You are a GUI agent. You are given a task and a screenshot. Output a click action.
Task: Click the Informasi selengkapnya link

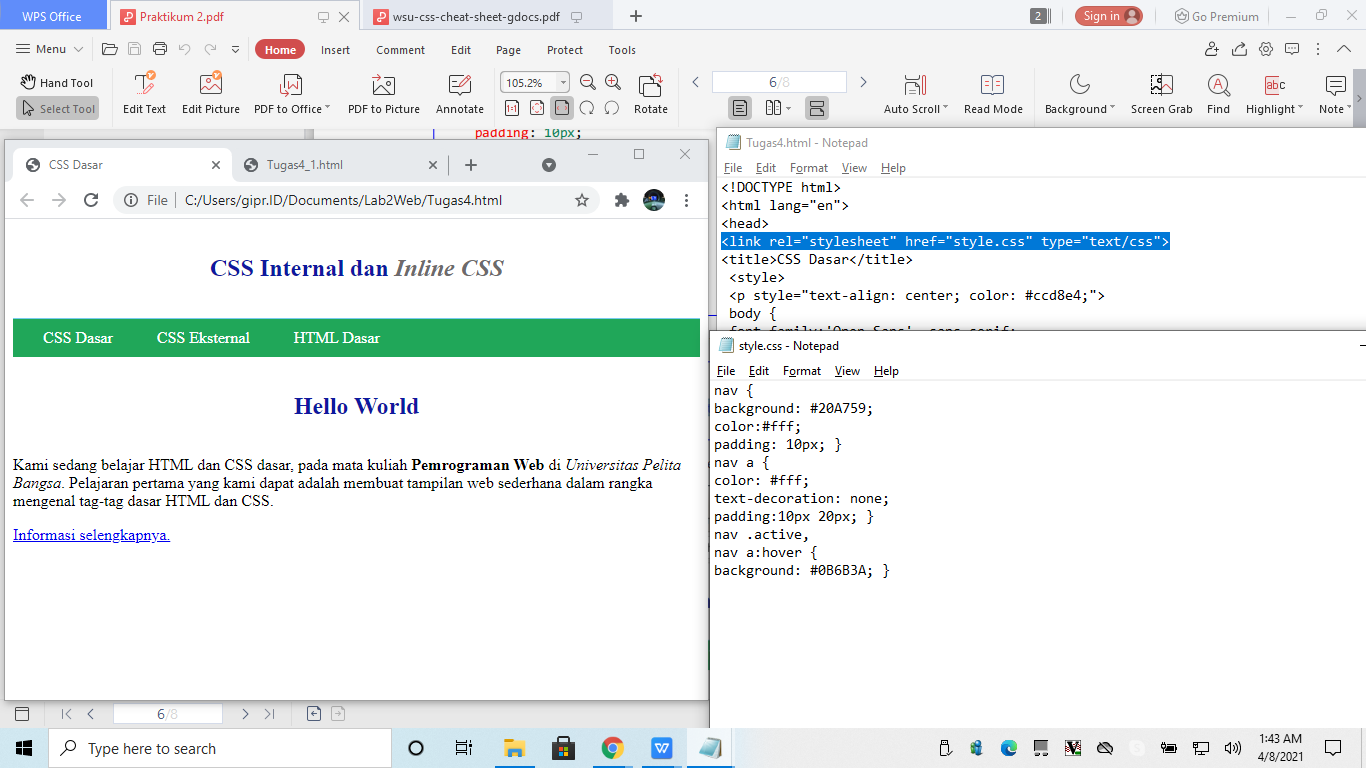pos(90,535)
